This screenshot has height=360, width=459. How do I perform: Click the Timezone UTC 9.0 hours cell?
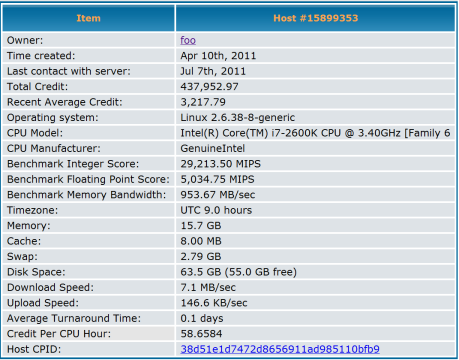click(315, 210)
